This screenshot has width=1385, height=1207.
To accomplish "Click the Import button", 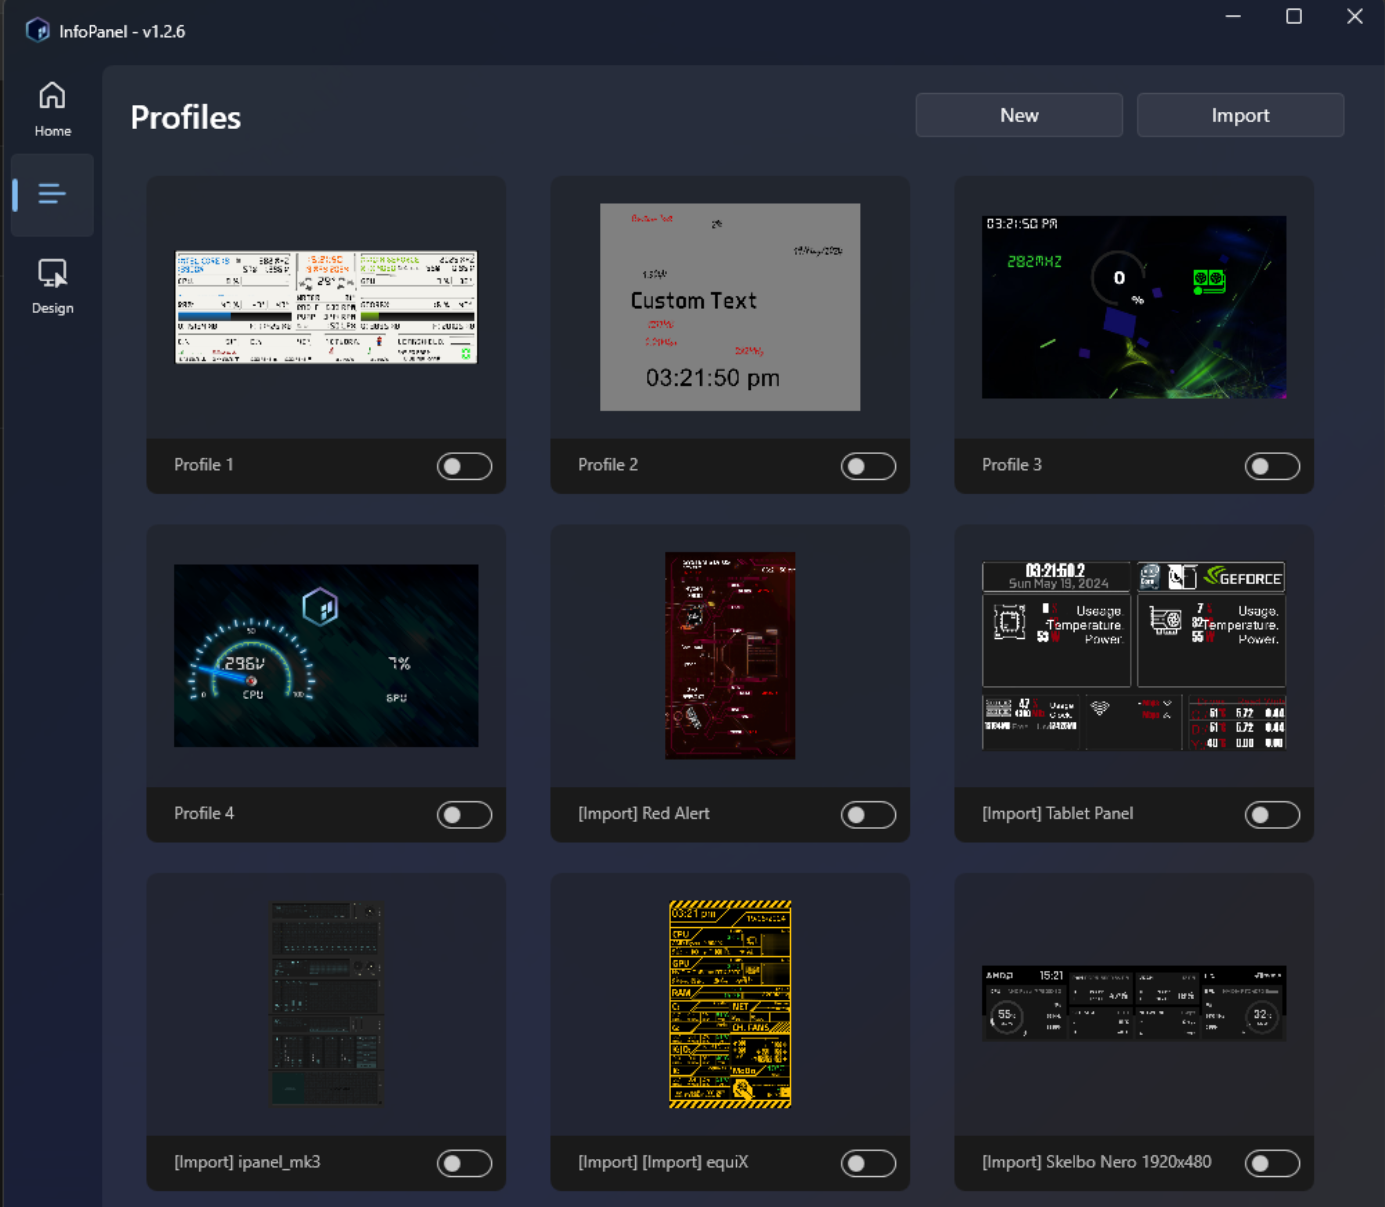I will tap(1240, 115).
